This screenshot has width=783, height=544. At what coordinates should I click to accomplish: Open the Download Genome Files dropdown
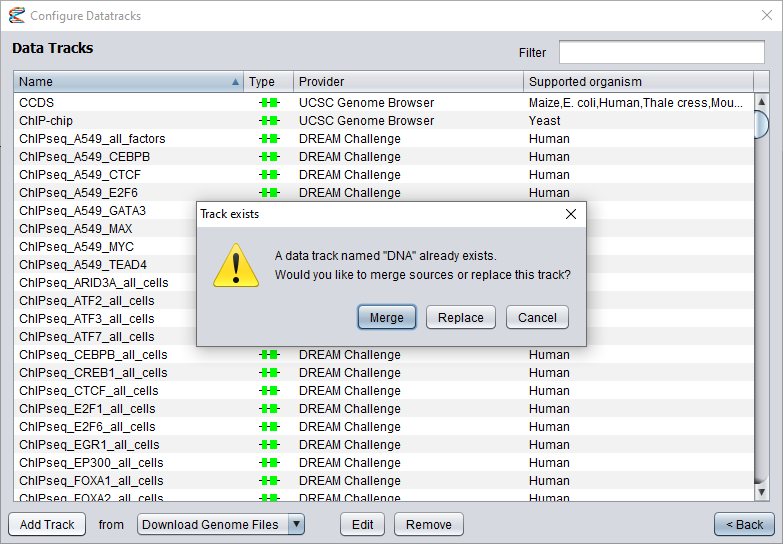click(x=296, y=524)
